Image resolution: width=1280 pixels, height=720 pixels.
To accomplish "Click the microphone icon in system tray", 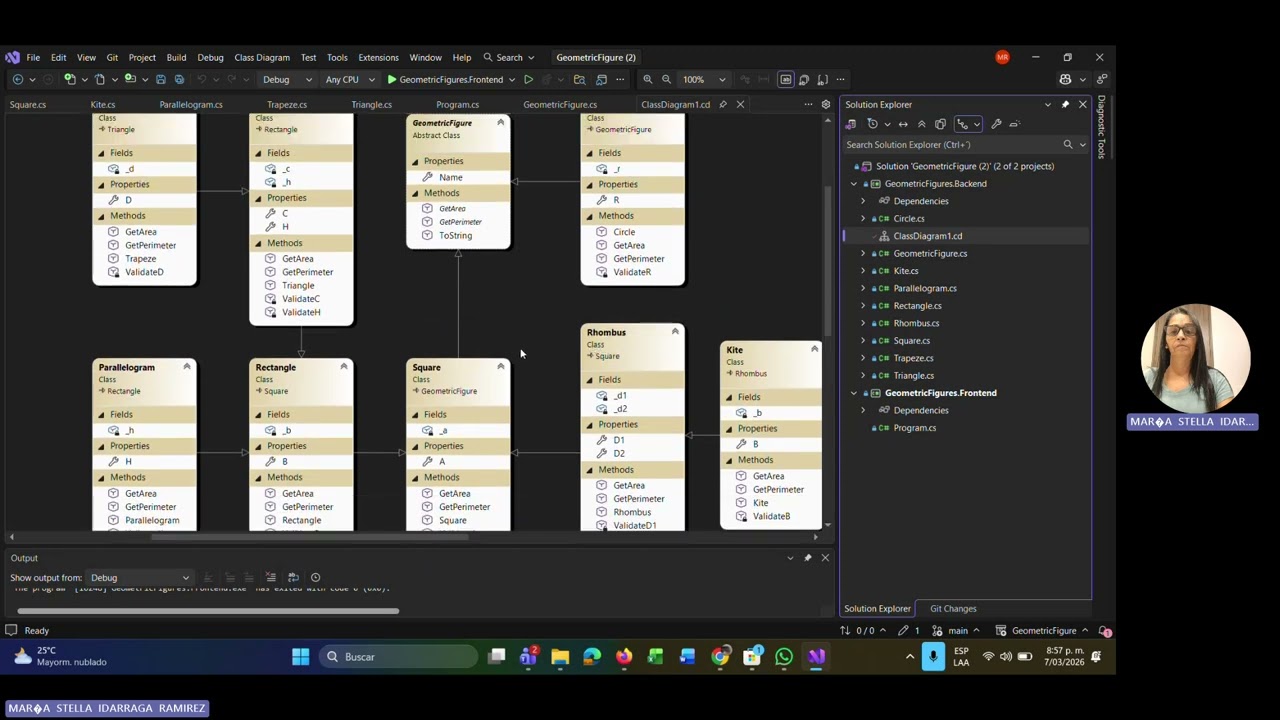I will [932, 657].
